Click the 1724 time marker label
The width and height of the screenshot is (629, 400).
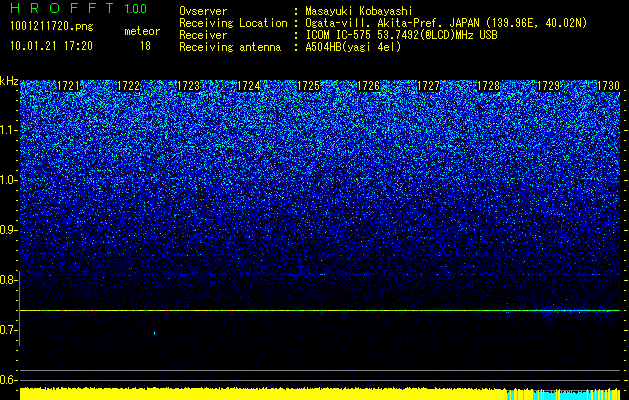click(x=248, y=86)
